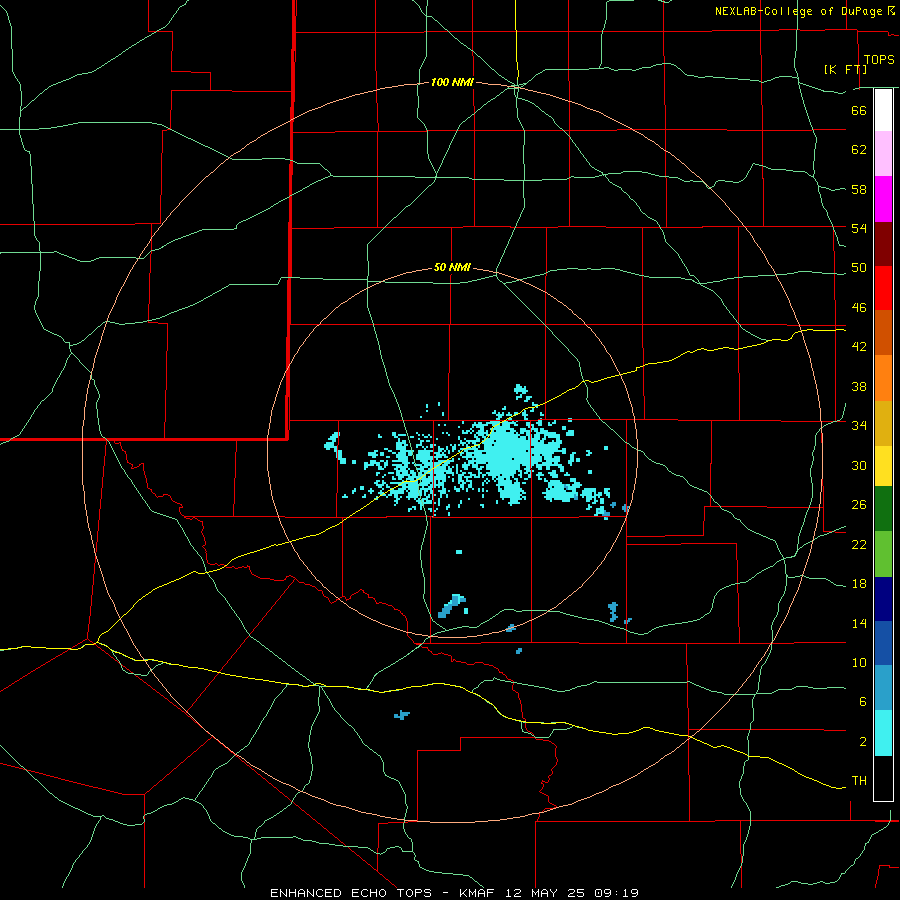
Task: Click the "54" scale value
Action: click(x=859, y=228)
